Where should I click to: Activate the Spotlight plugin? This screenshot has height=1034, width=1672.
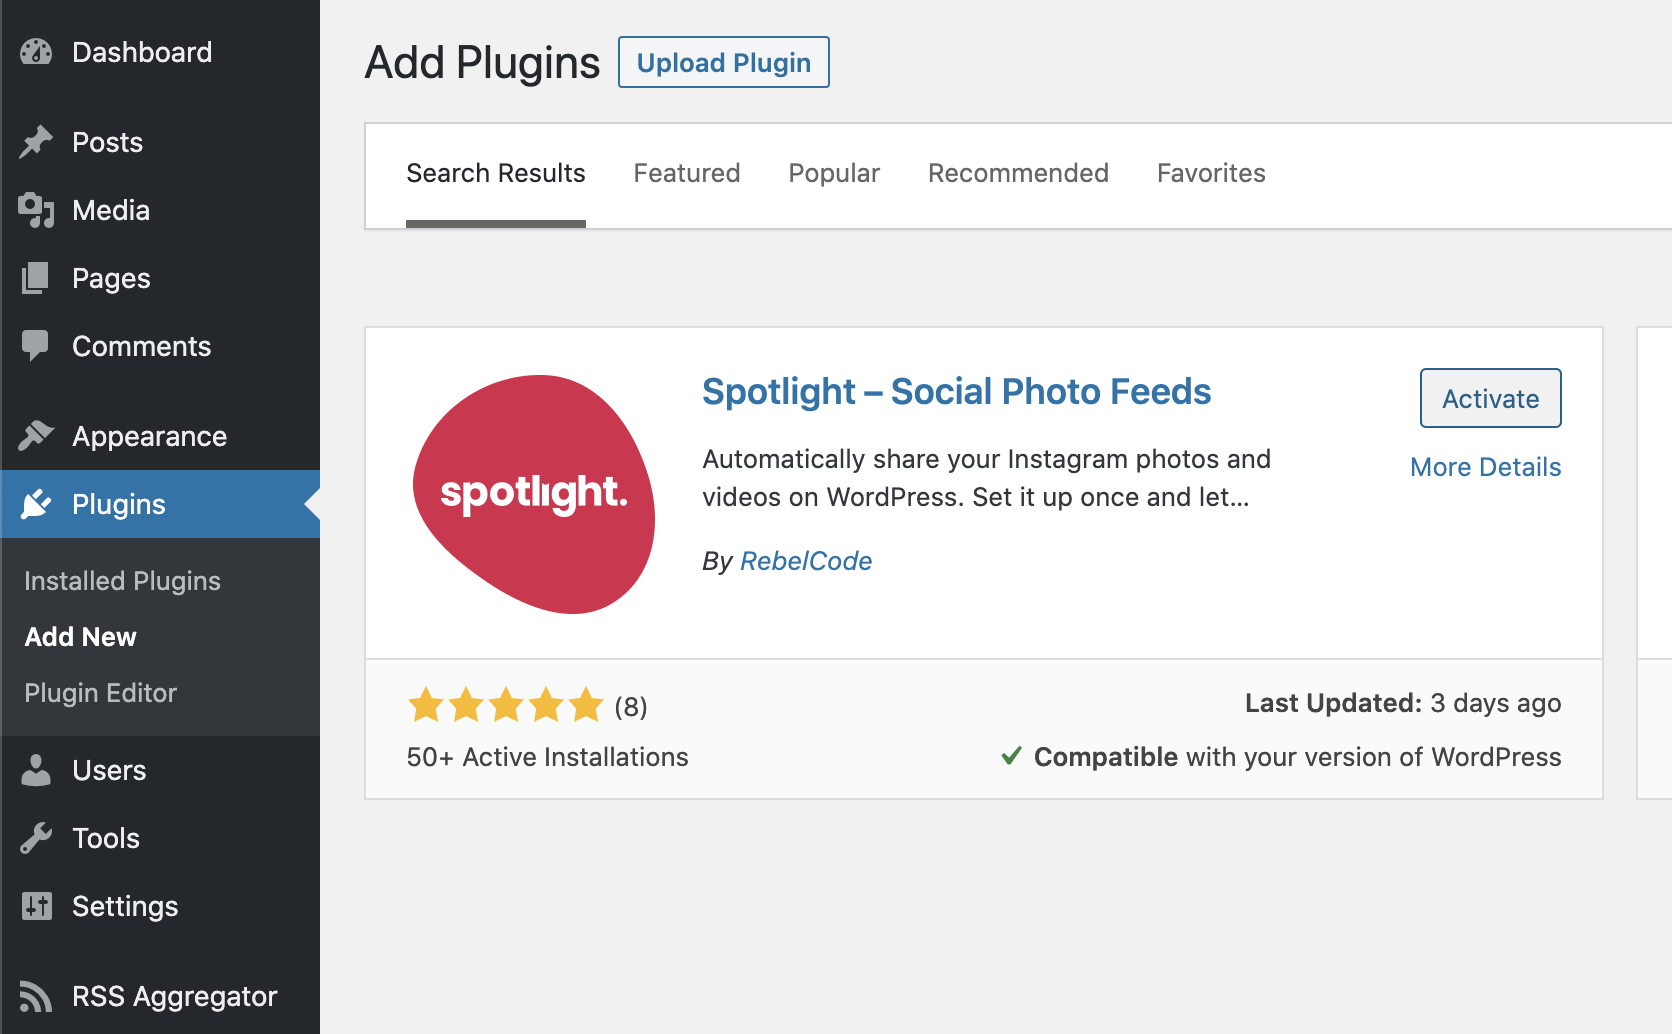[x=1491, y=398]
